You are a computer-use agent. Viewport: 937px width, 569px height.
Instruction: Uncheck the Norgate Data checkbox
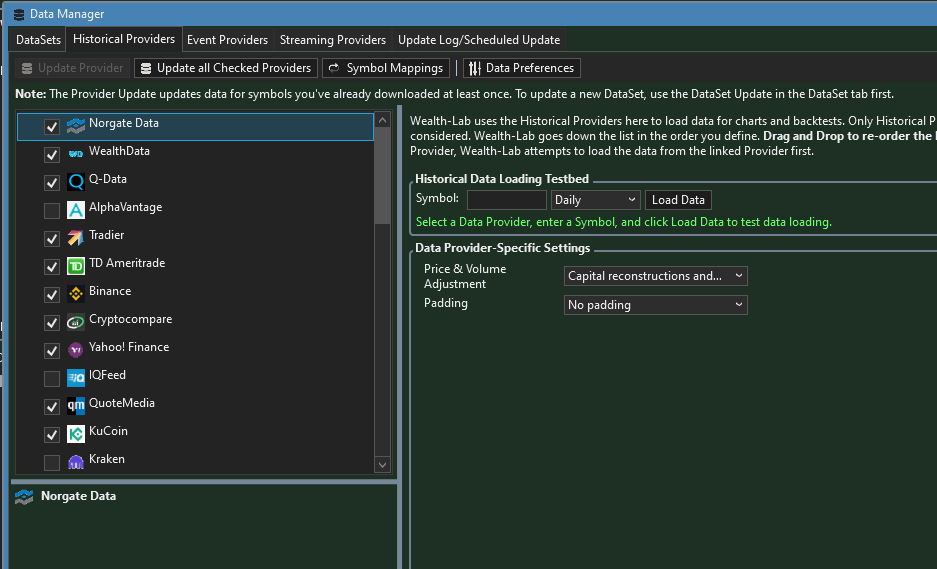coord(52,127)
